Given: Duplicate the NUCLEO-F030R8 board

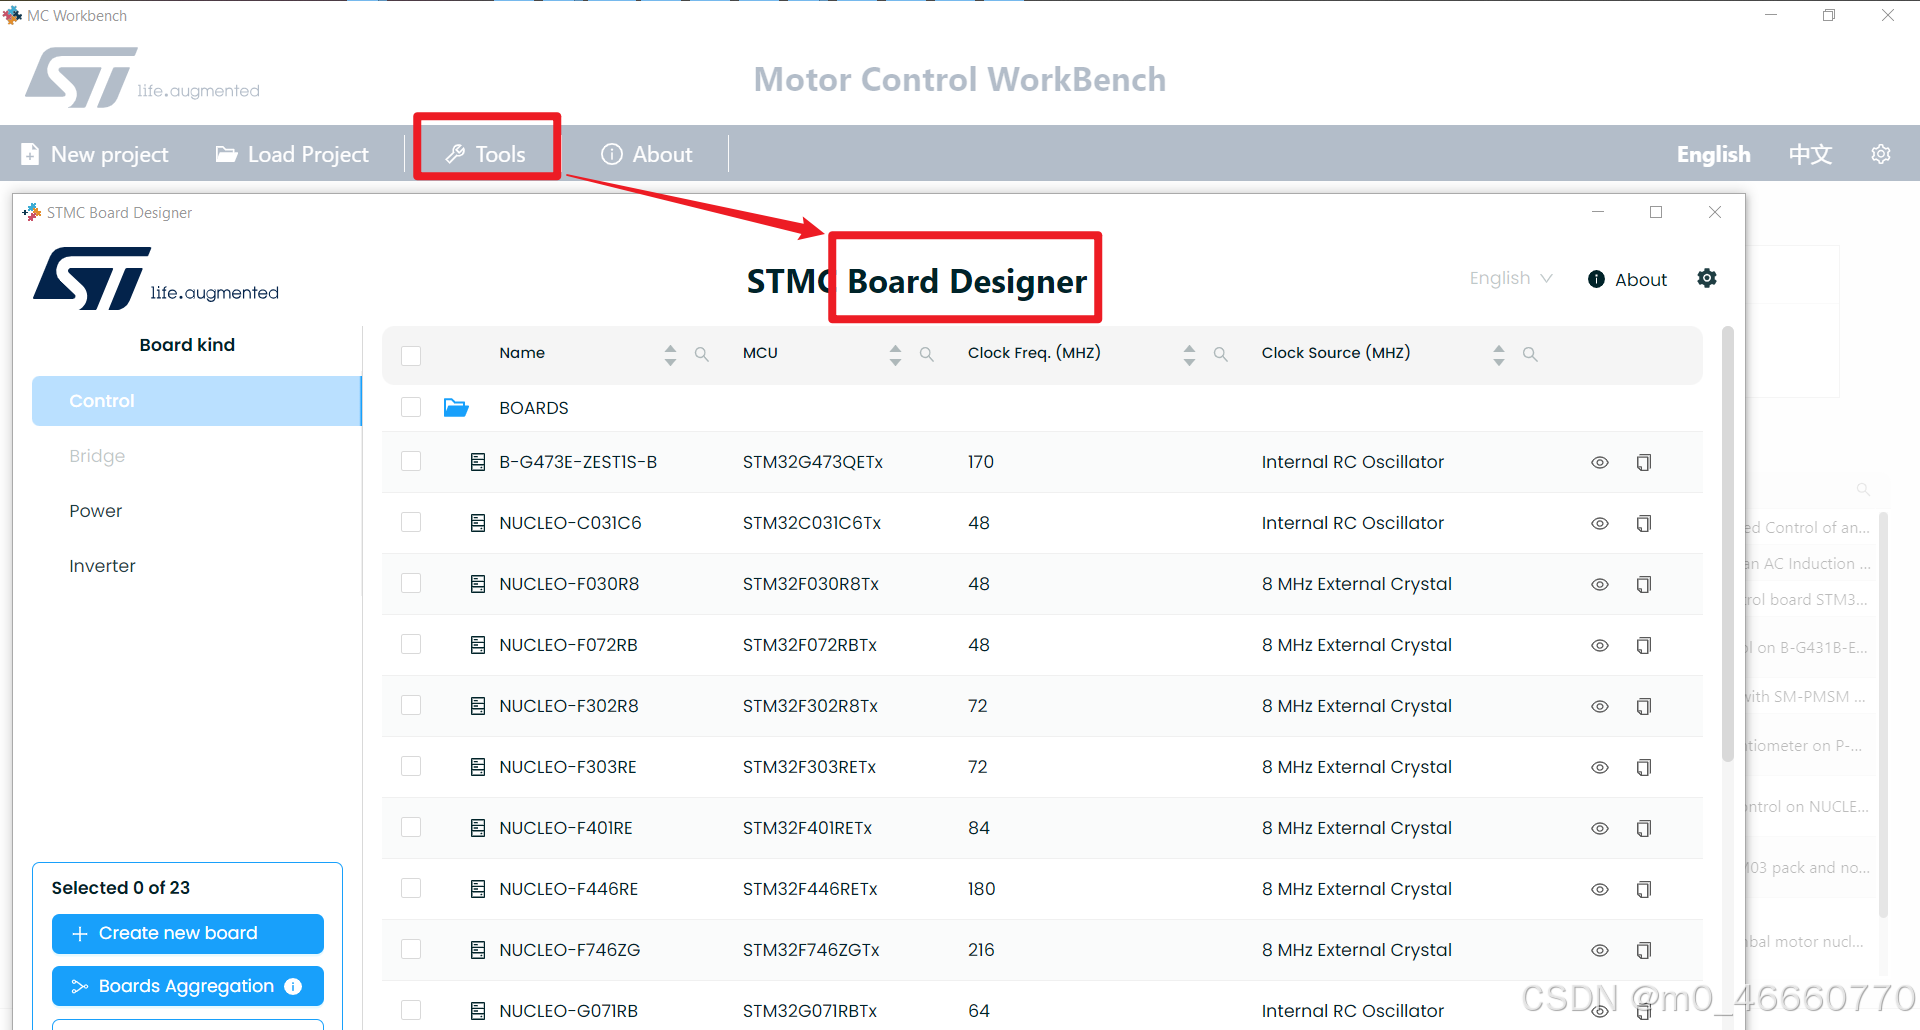Looking at the screenshot, I should click(x=1644, y=584).
